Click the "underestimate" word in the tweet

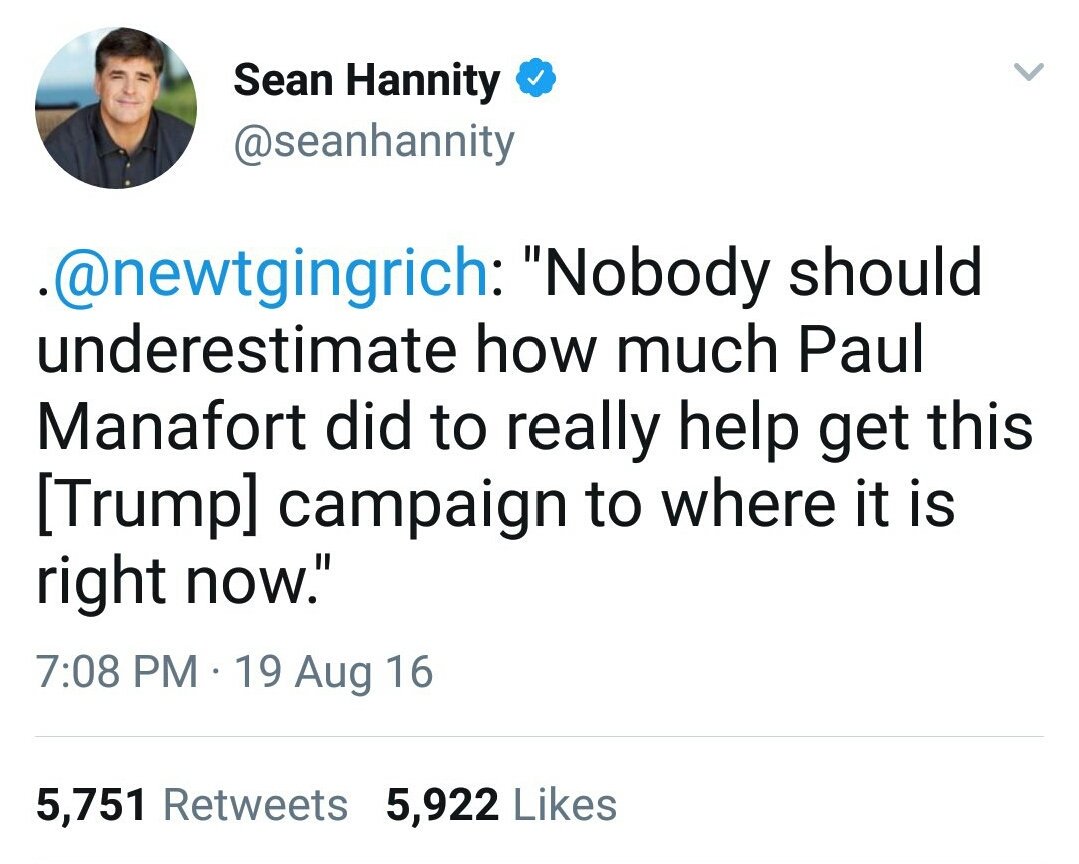[x=246, y=349]
